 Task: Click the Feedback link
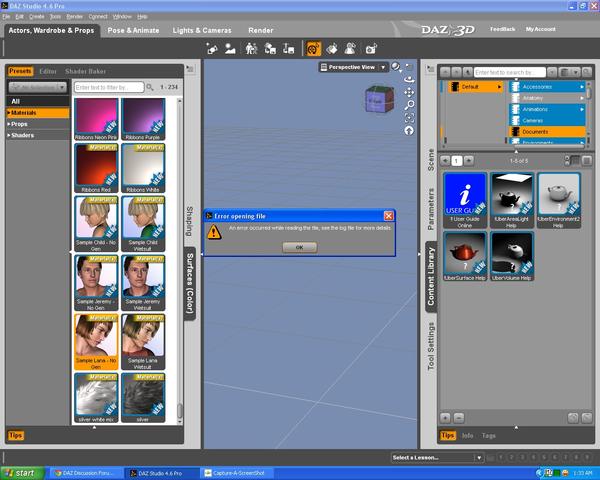(x=502, y=29)
